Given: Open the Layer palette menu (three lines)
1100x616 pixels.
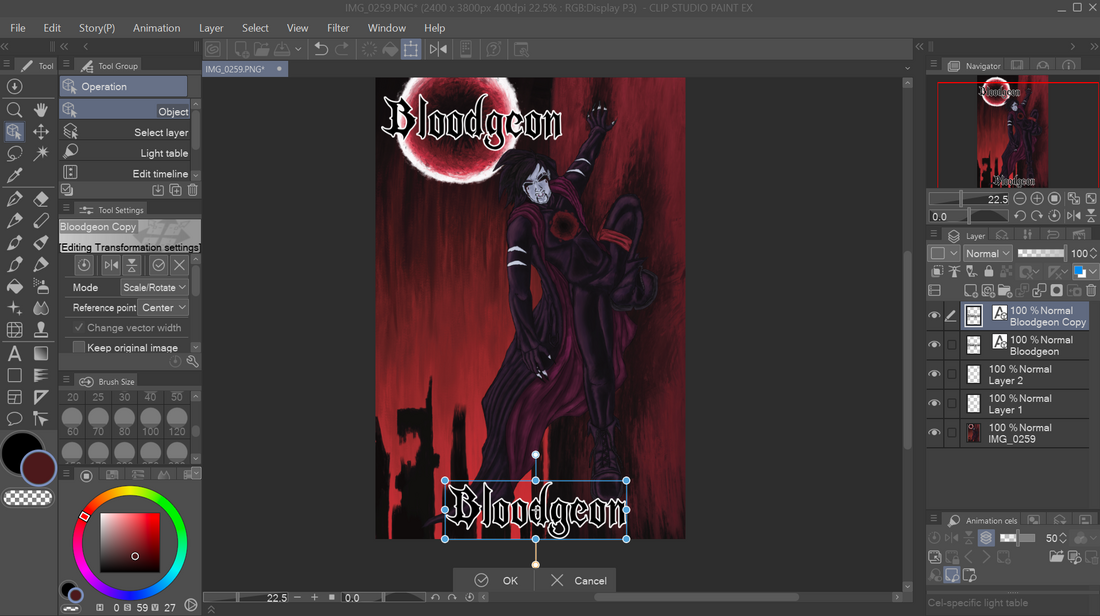Looking at the screenshot, I should coord(934,235).
